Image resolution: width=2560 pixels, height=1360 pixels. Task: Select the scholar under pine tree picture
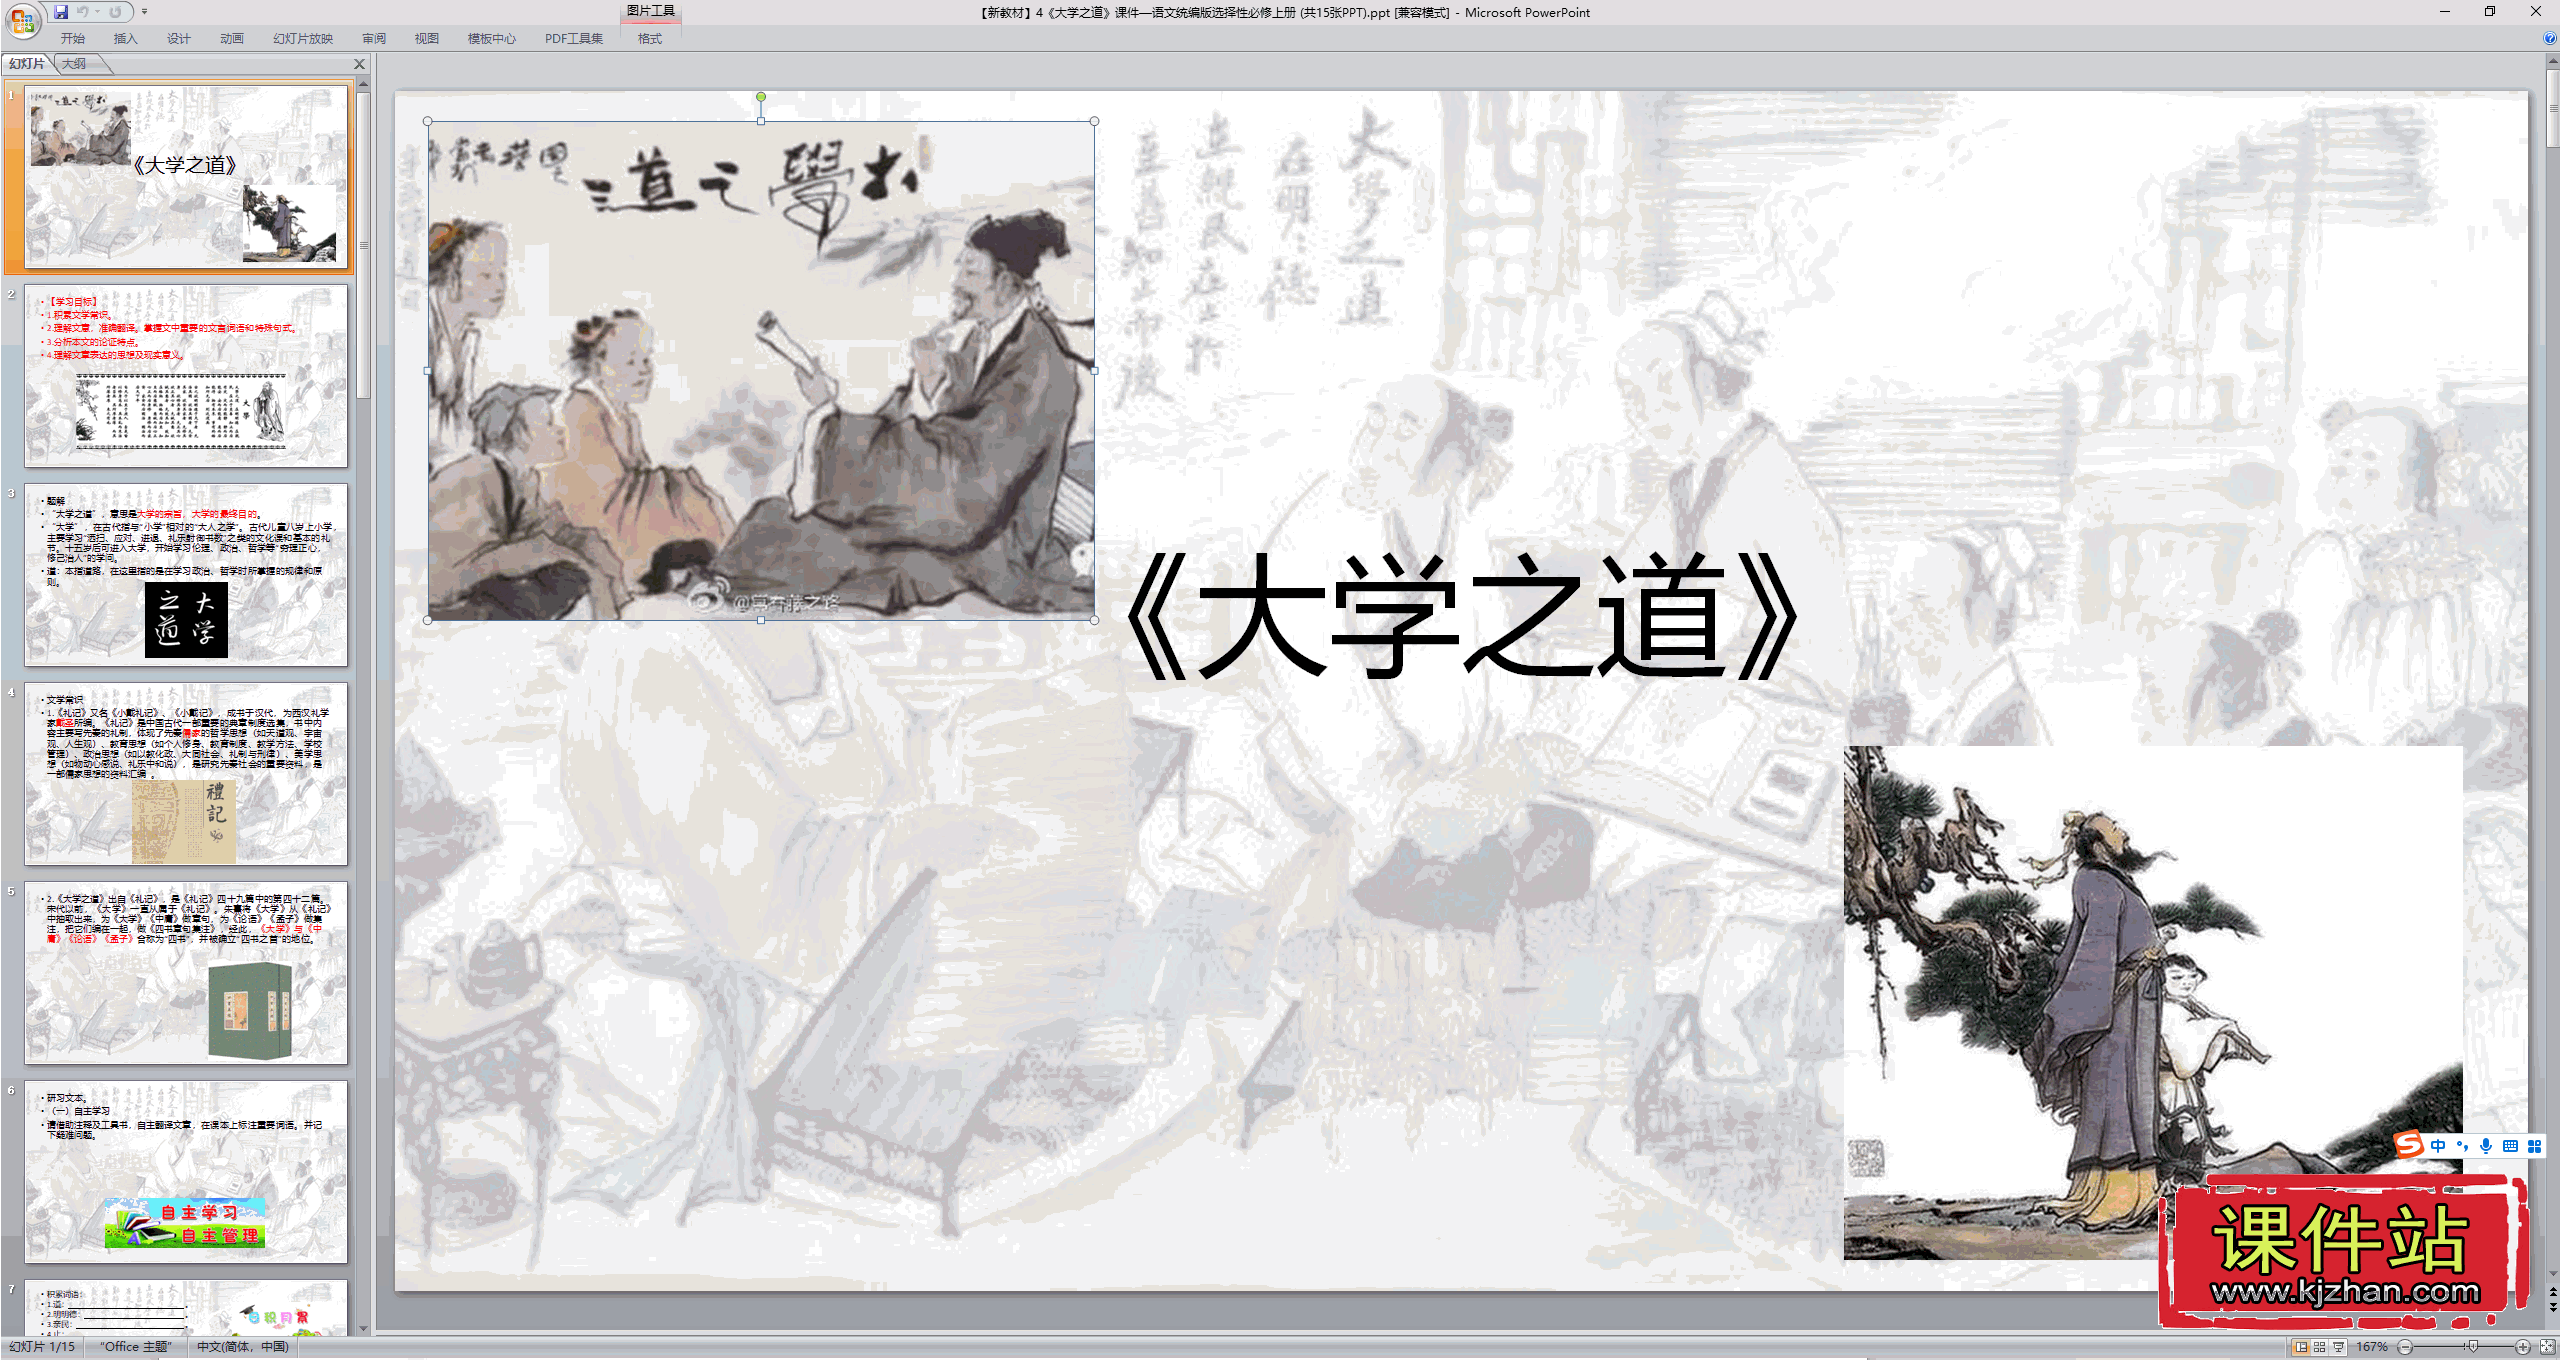tap(2153, 1002)
